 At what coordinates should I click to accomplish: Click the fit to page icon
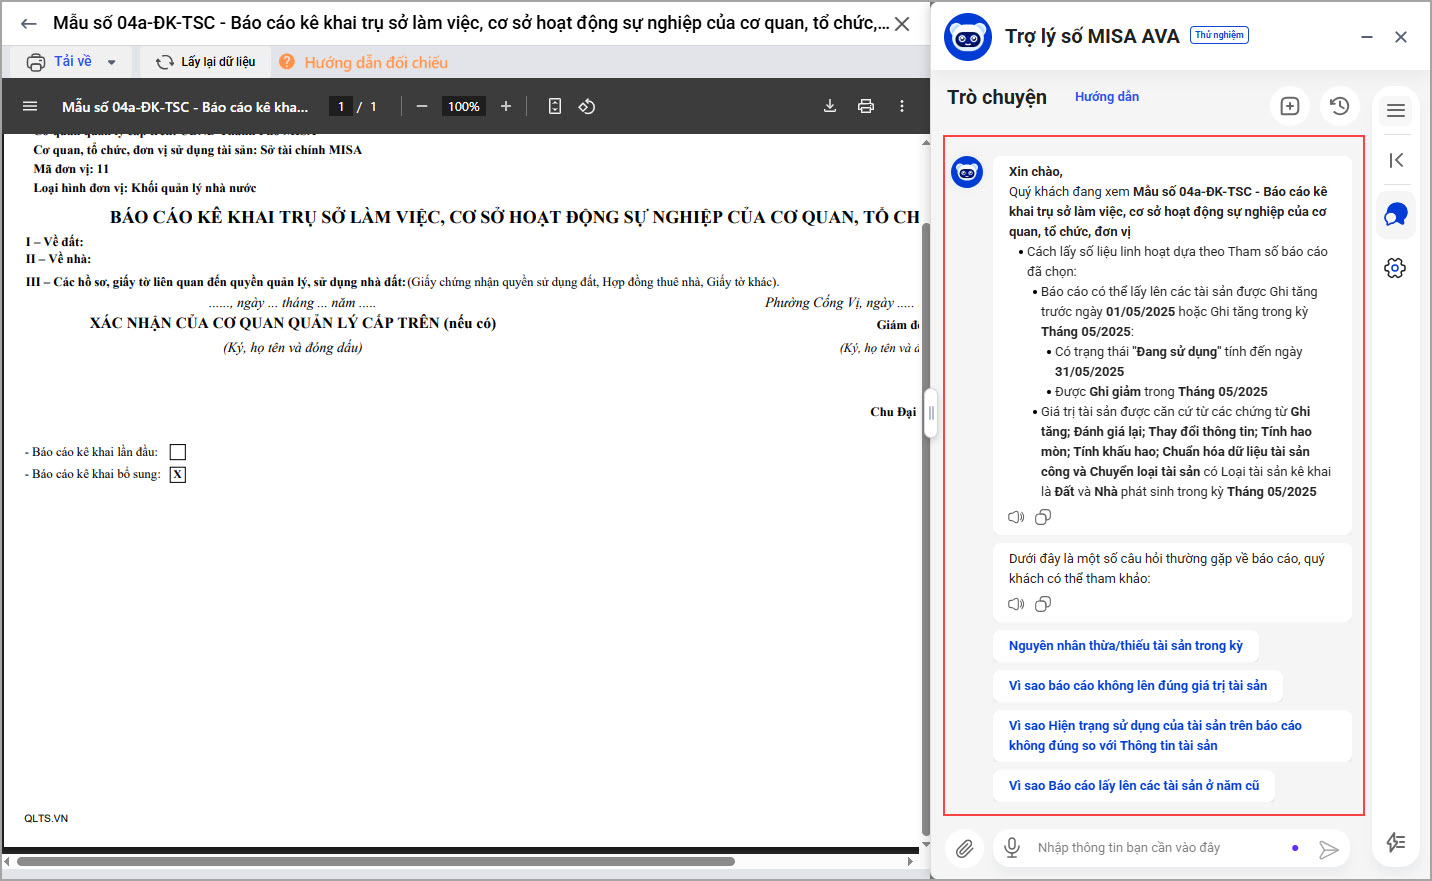(555, 106)
